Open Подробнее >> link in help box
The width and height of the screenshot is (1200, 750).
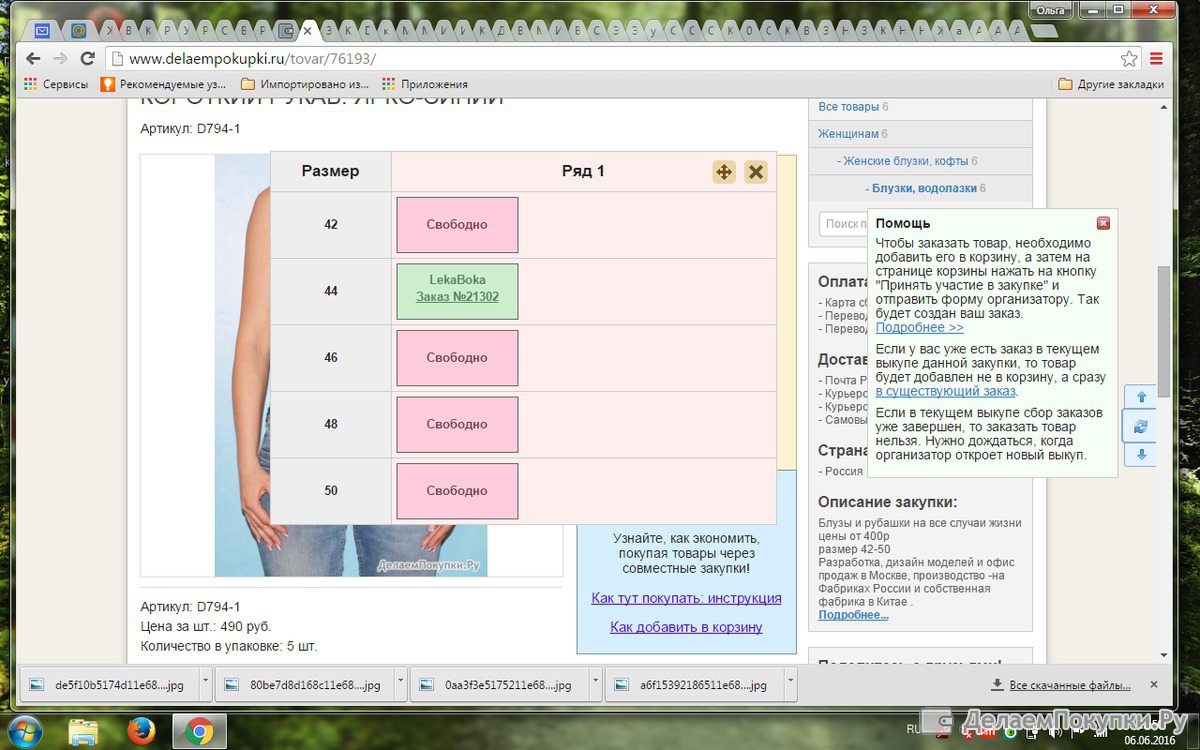click(919, 327)
